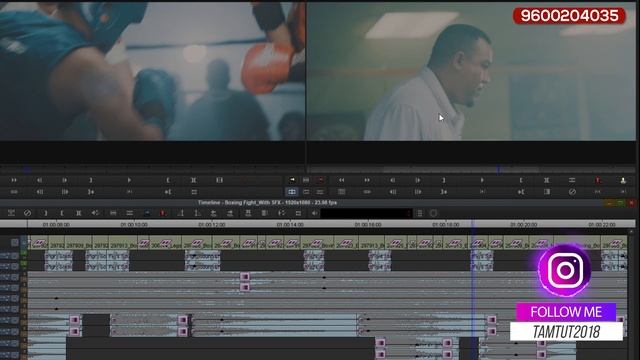Click the red Overwrite button between monitors
Image resolution: width=640 pixels, height=360 pixels.
(320, 180)
